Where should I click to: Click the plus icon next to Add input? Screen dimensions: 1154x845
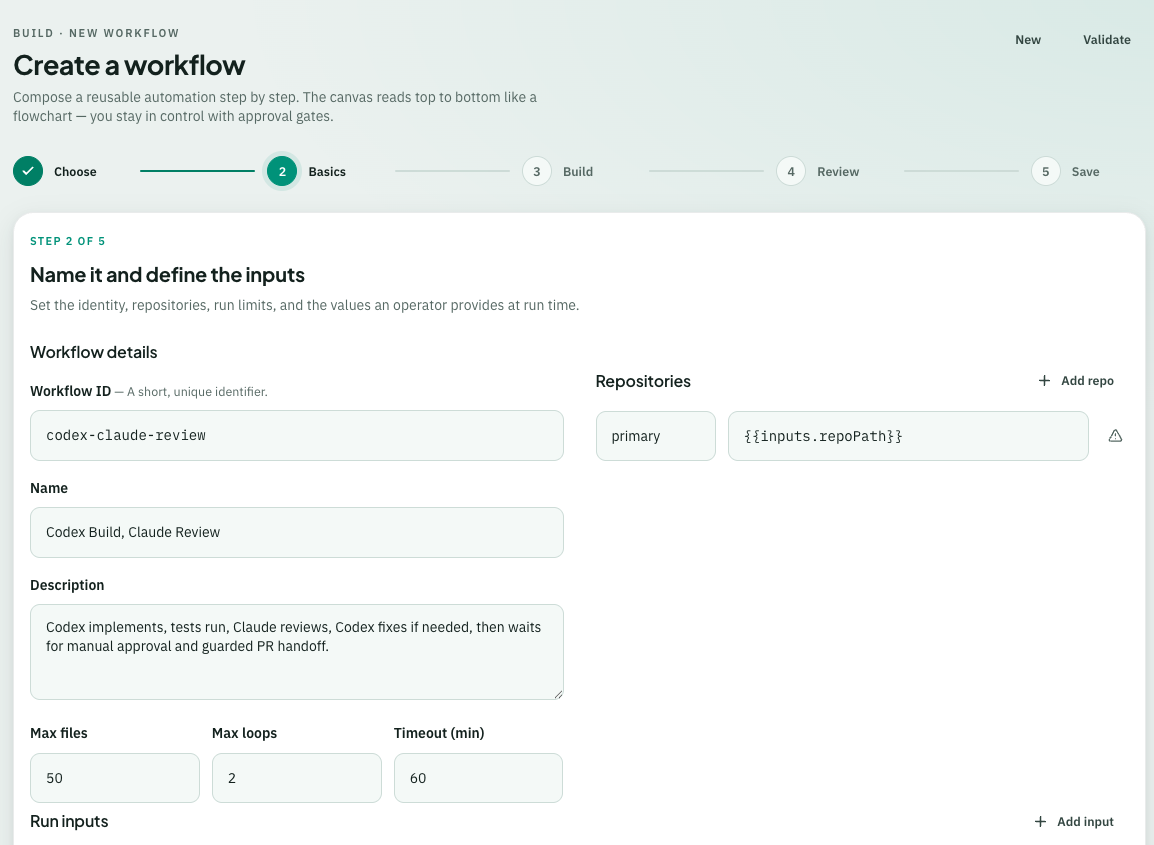point(1040,821)
